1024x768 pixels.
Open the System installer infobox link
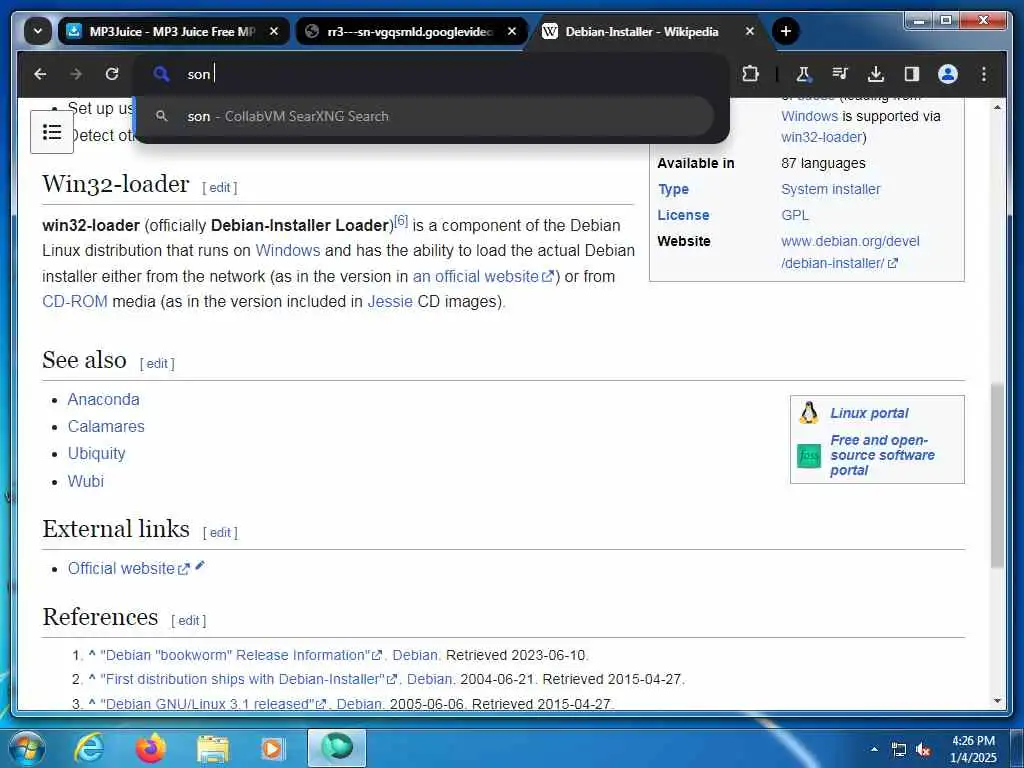tap(831, 189)
